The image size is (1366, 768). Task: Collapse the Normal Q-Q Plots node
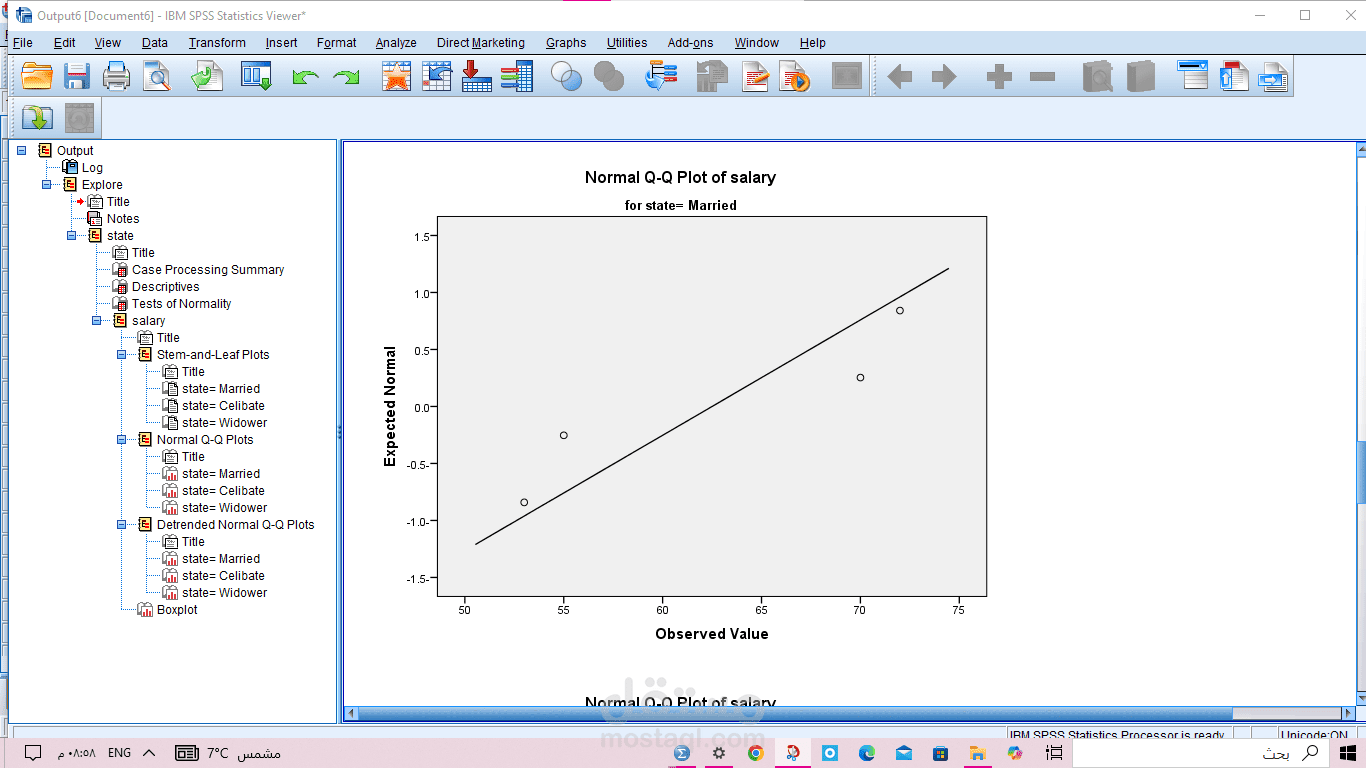click(122, 439)
